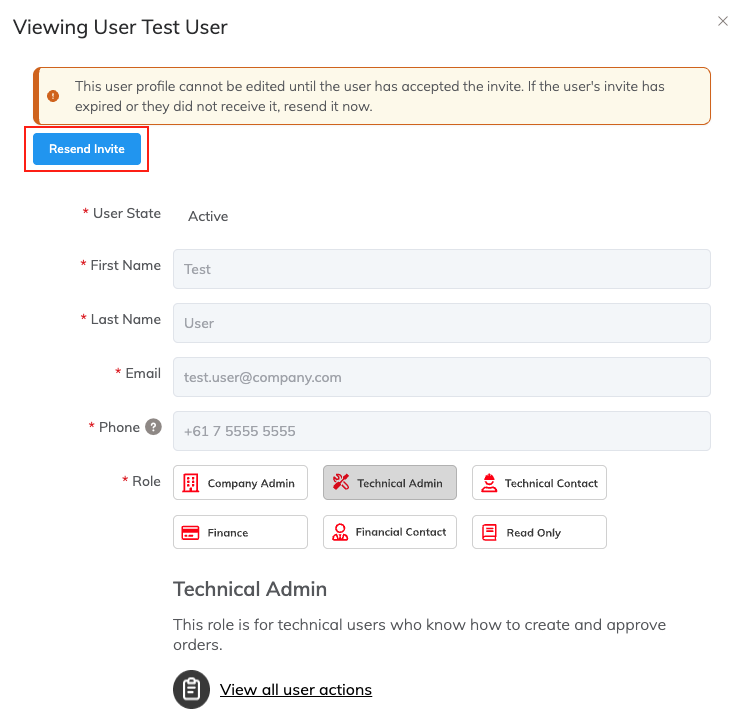Image resolution: width=744 pixels, height=728 pixels.
Task: Close the Viewing User dialog
Action: click(x=723, y=21)
